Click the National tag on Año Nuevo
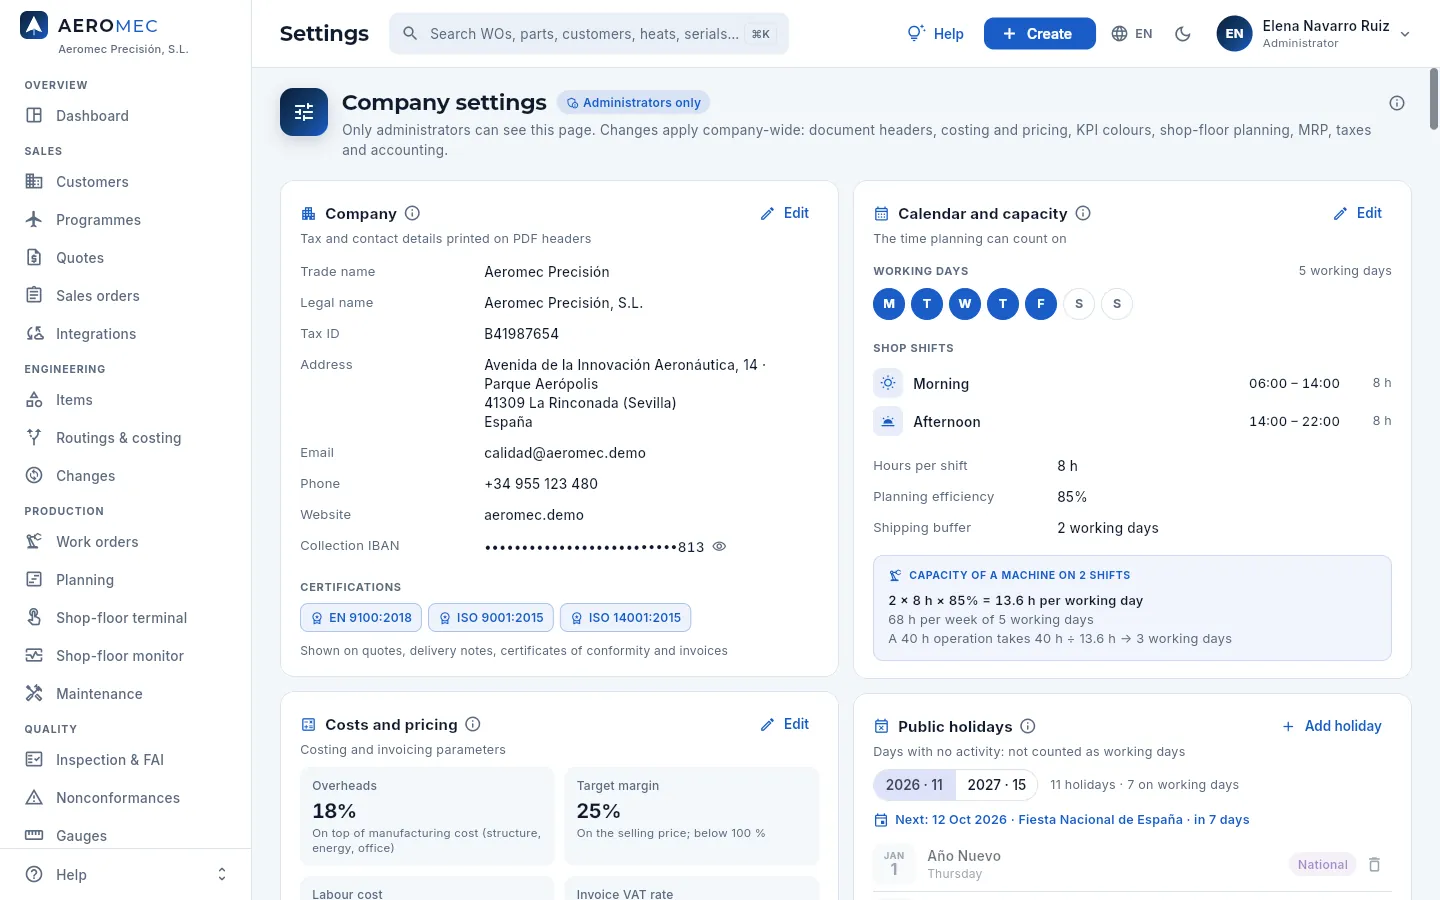This screenshot has width=1440, height=900. (1323, 865)
